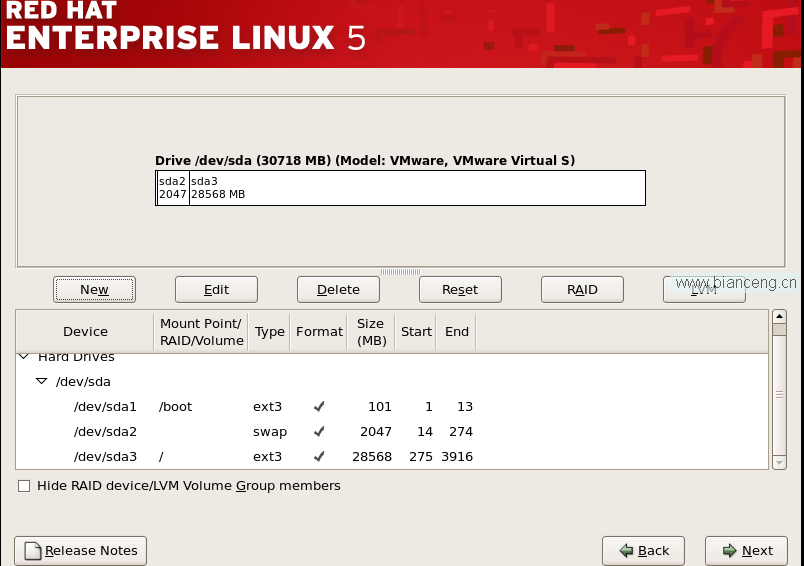Click the green Next arrow icon
This screenshot has height=566, width=804.
(x=730, y=551)
